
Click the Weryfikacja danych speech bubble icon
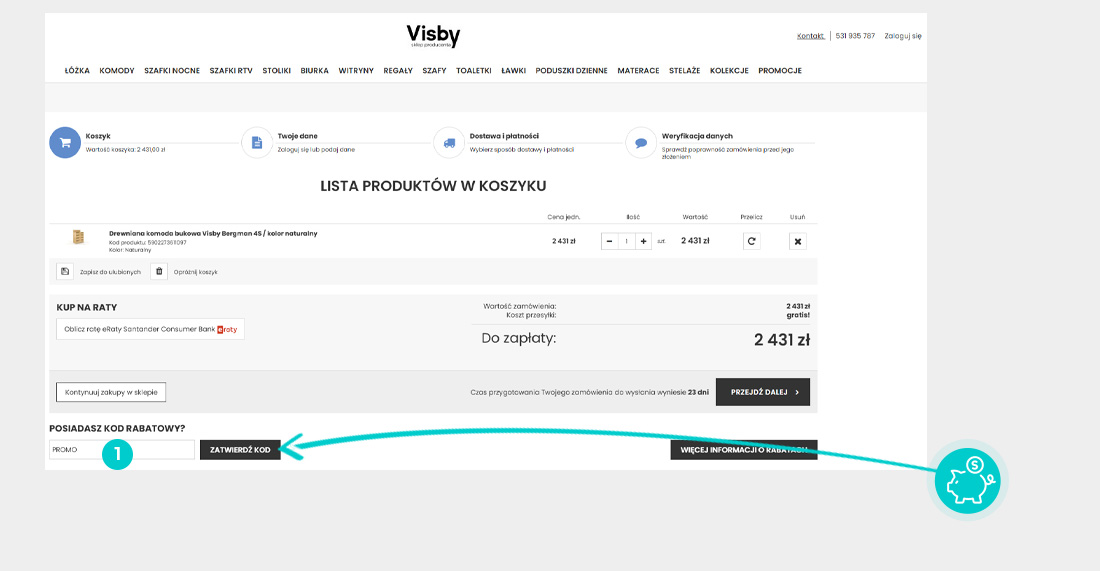[x=640, y=142]
